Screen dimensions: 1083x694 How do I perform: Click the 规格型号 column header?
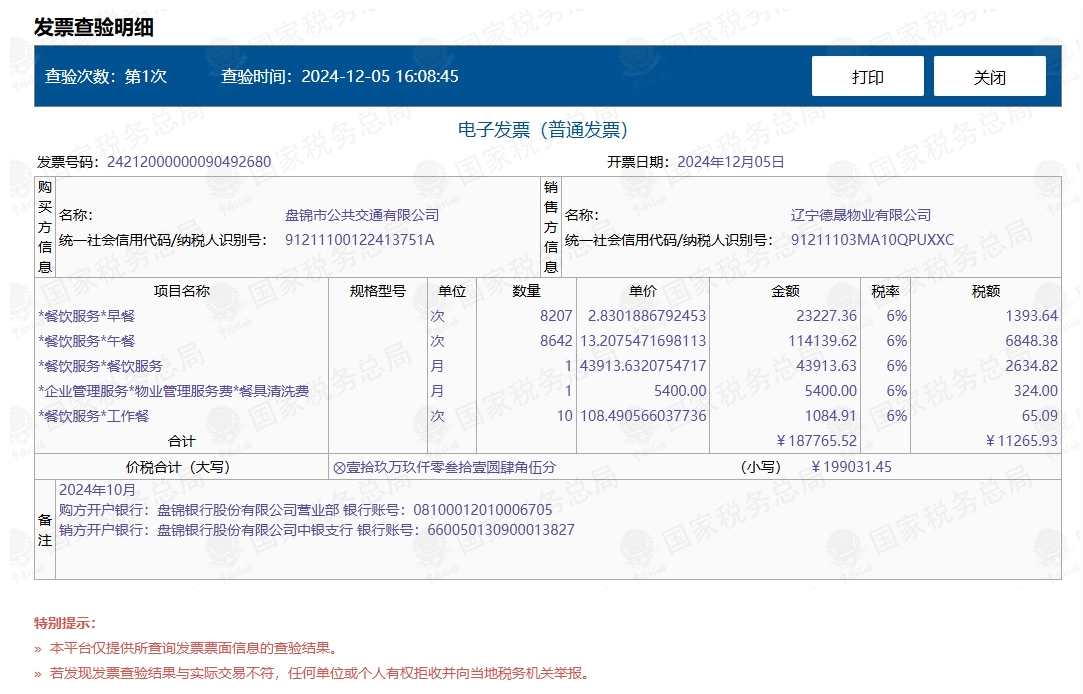(x=378, y=291)
